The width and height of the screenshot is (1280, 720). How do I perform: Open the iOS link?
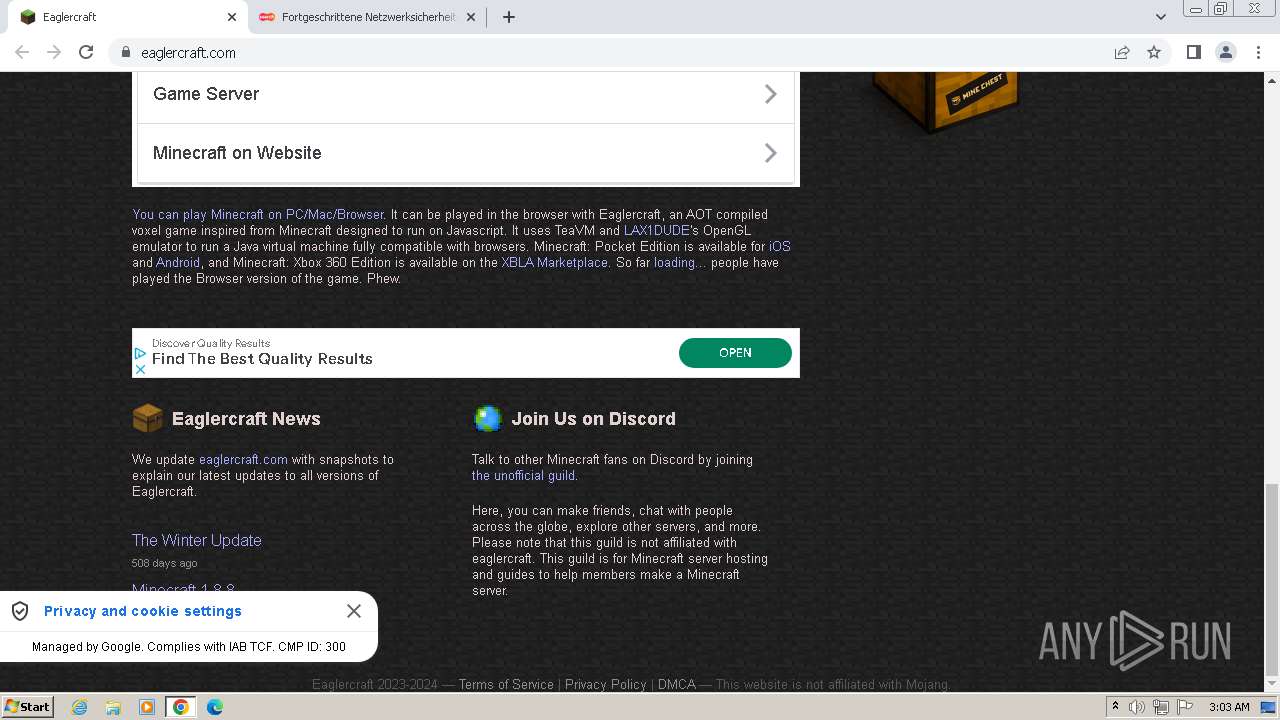coord(779,246)
